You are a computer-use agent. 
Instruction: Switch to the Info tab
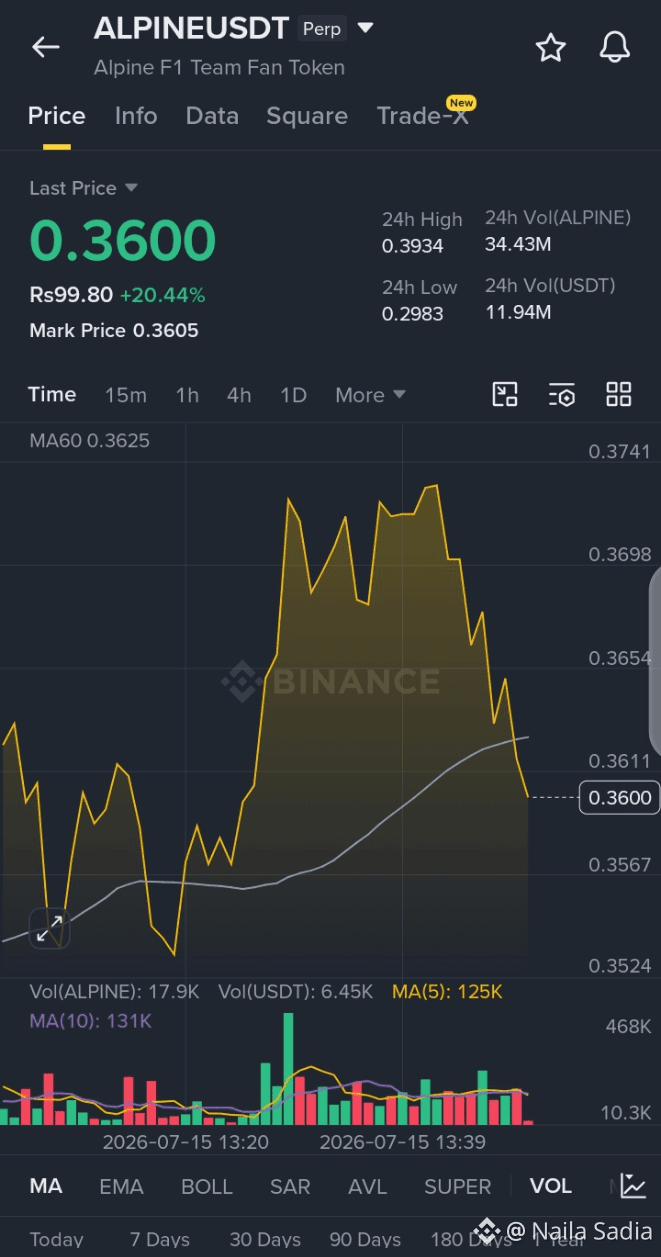(136, 116)
